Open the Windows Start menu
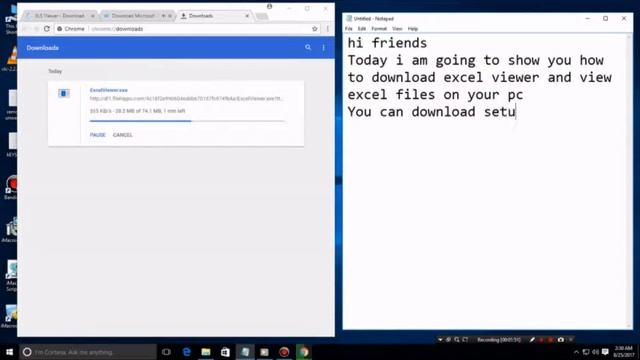The image size is (640, 360). tap(9, 352)
